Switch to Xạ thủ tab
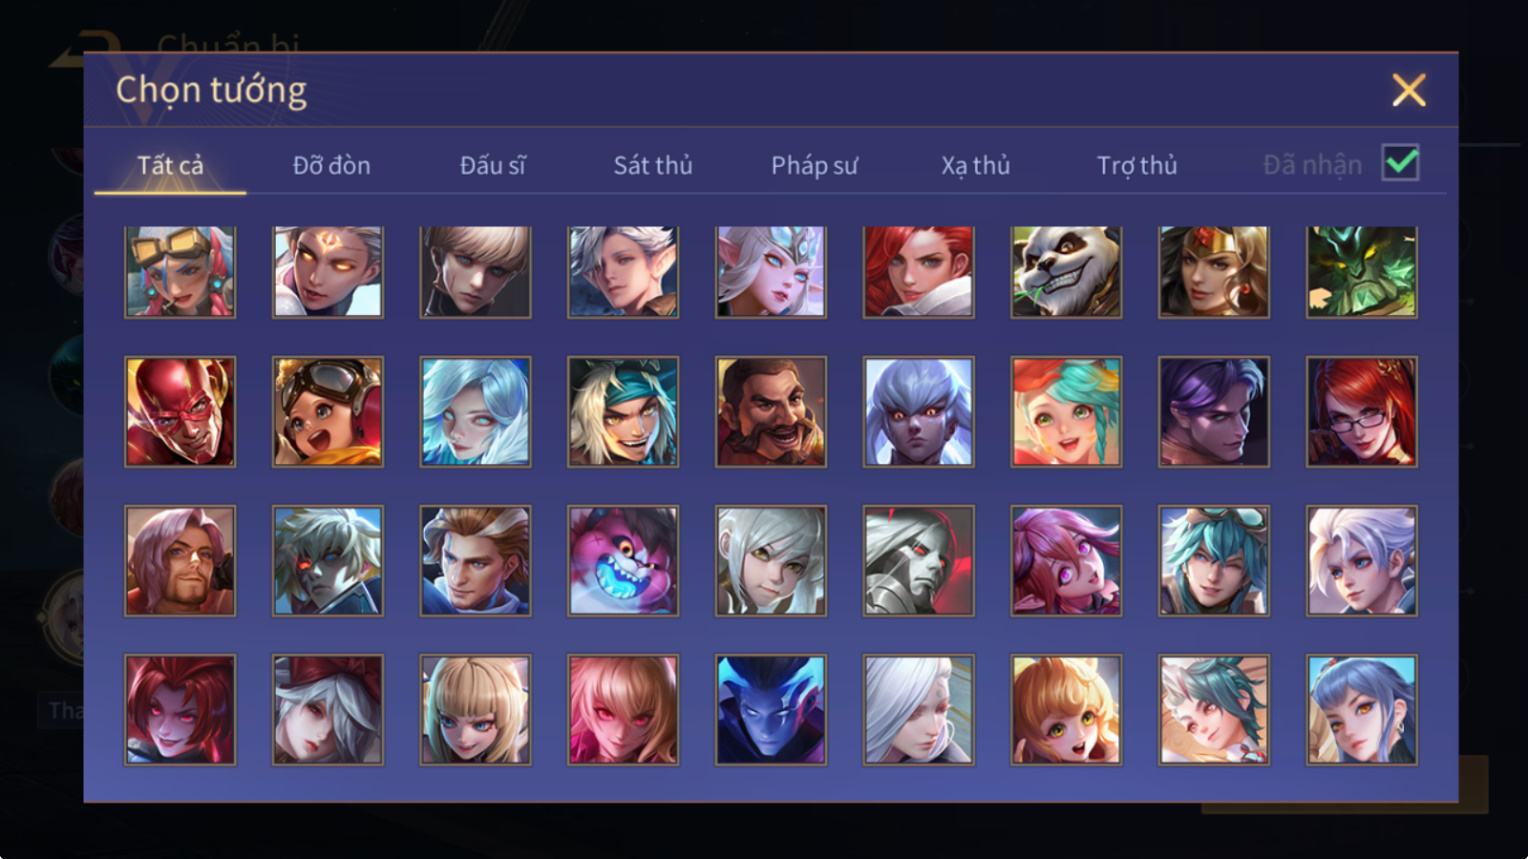The width and height of the screenshot is (1528, 859). click(x=975, y=165)
